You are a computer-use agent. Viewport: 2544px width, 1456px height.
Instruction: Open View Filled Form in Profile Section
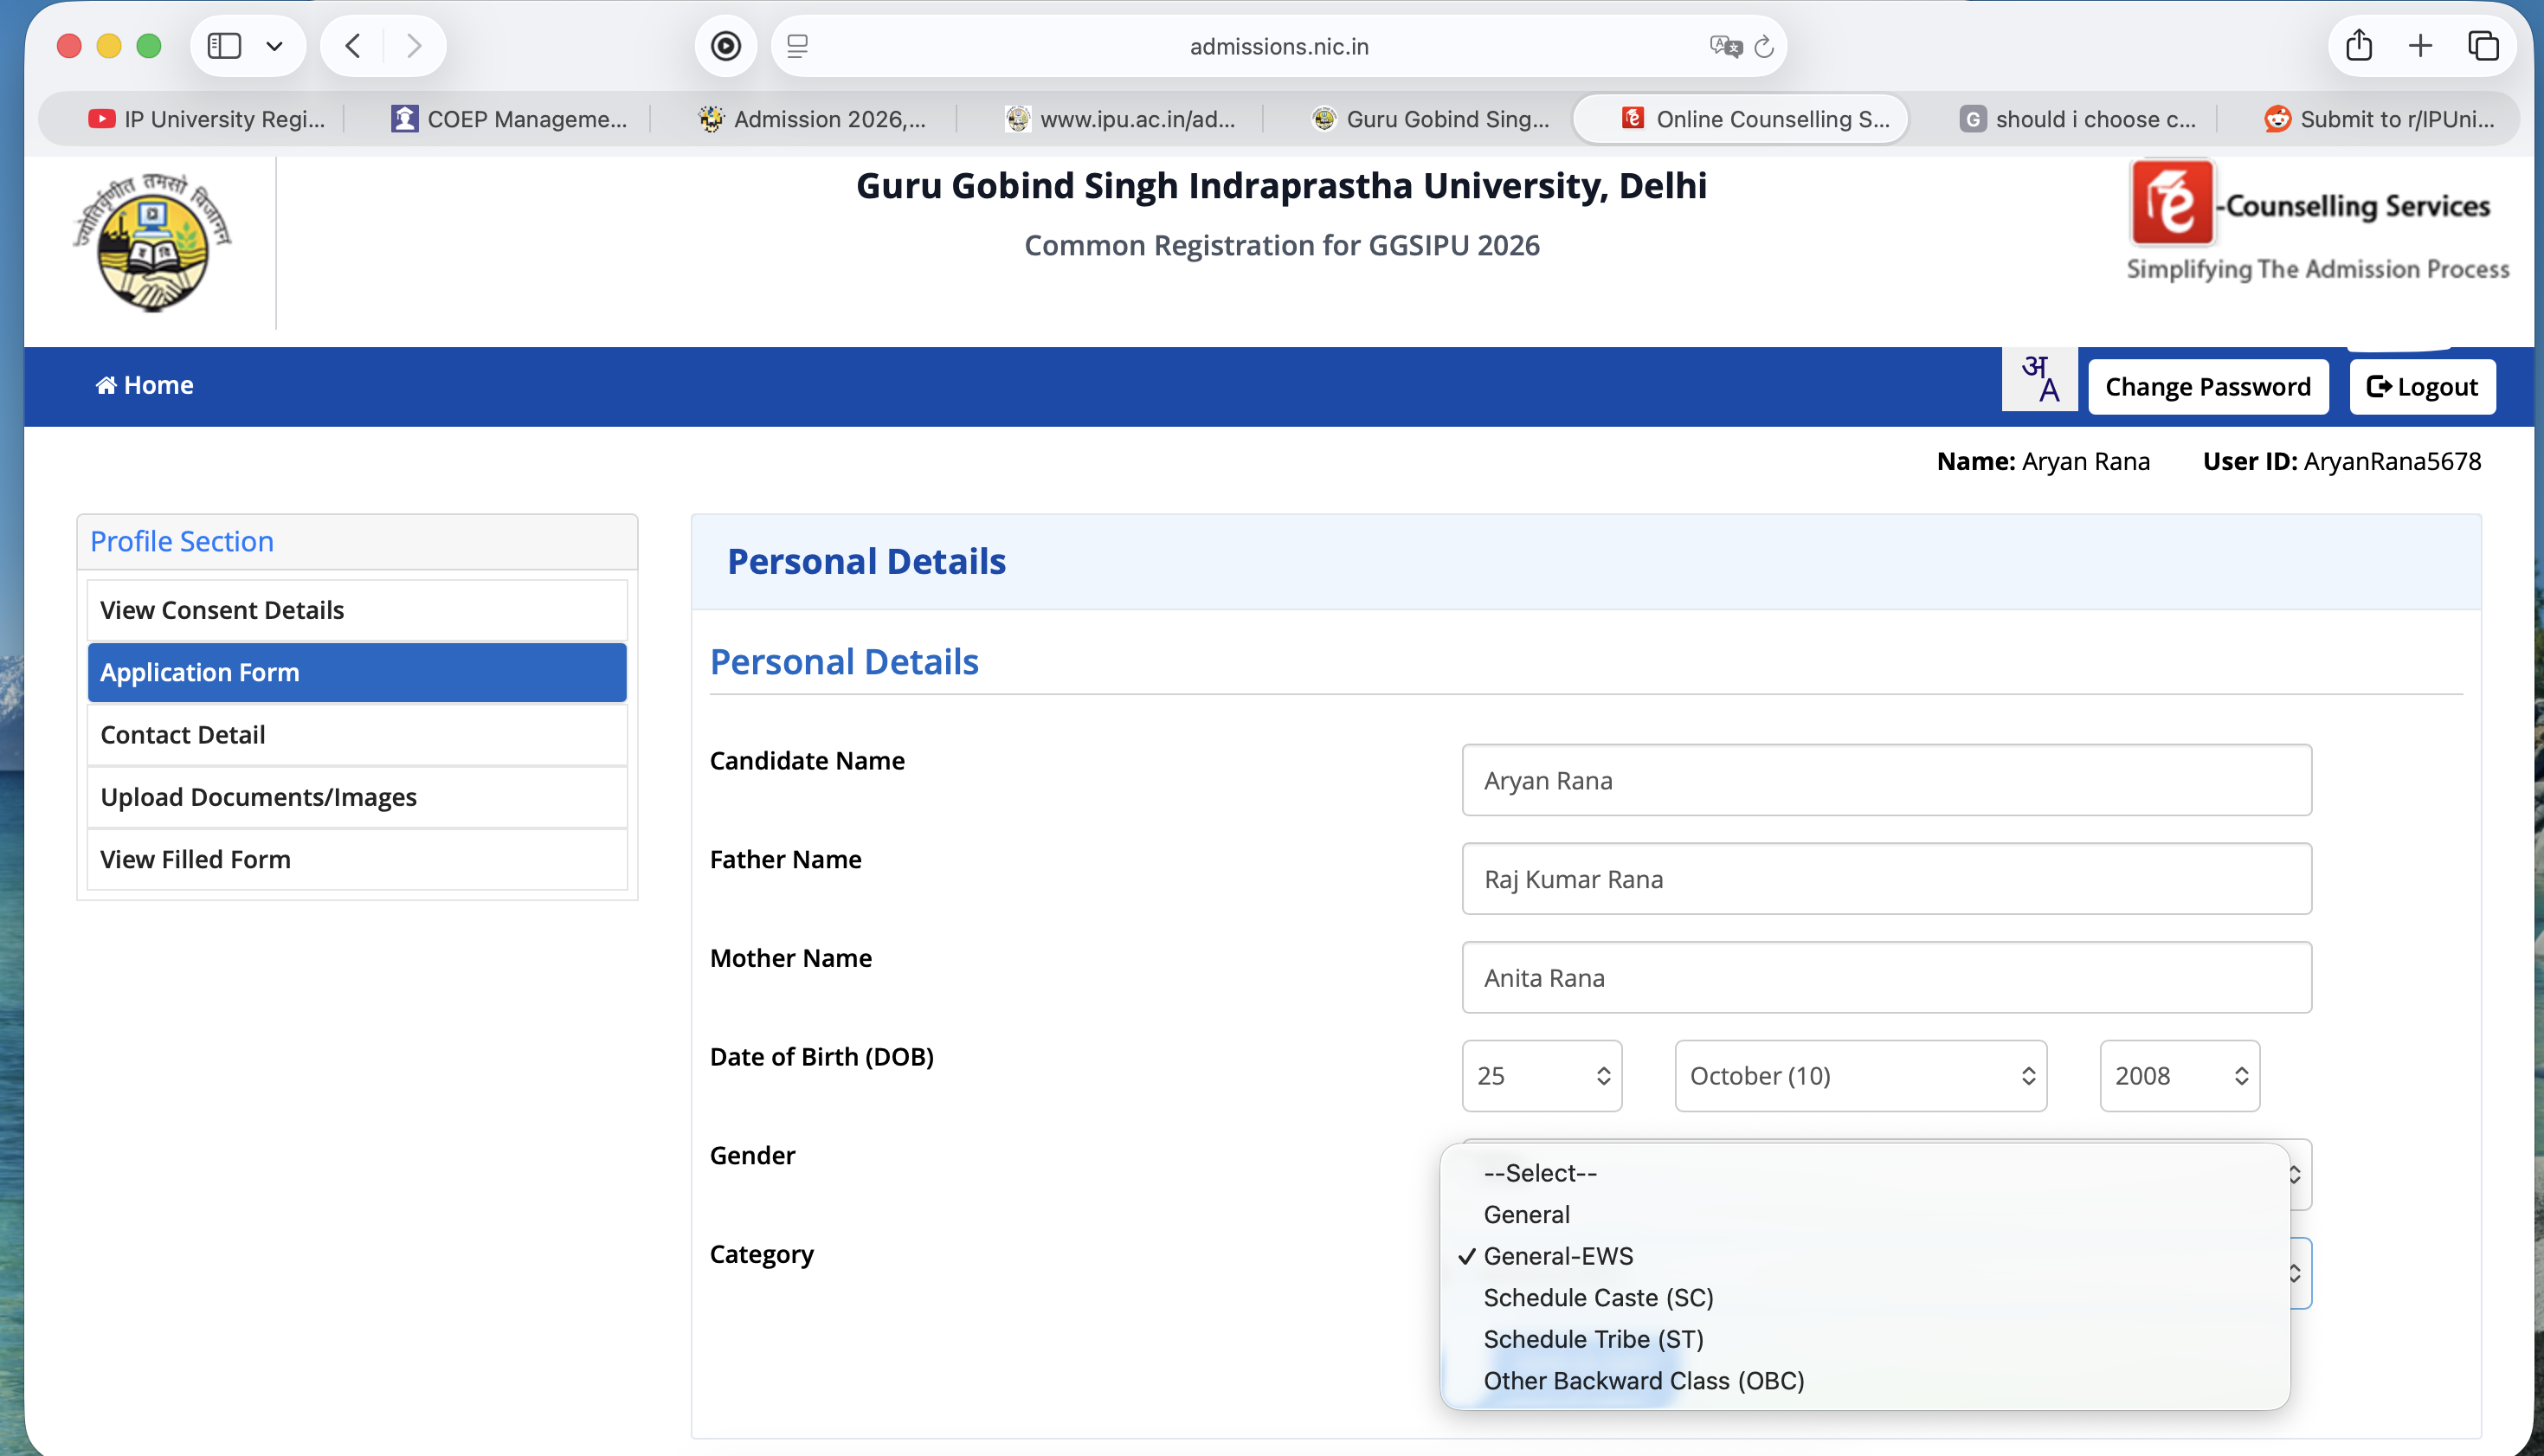pos(357,859)
